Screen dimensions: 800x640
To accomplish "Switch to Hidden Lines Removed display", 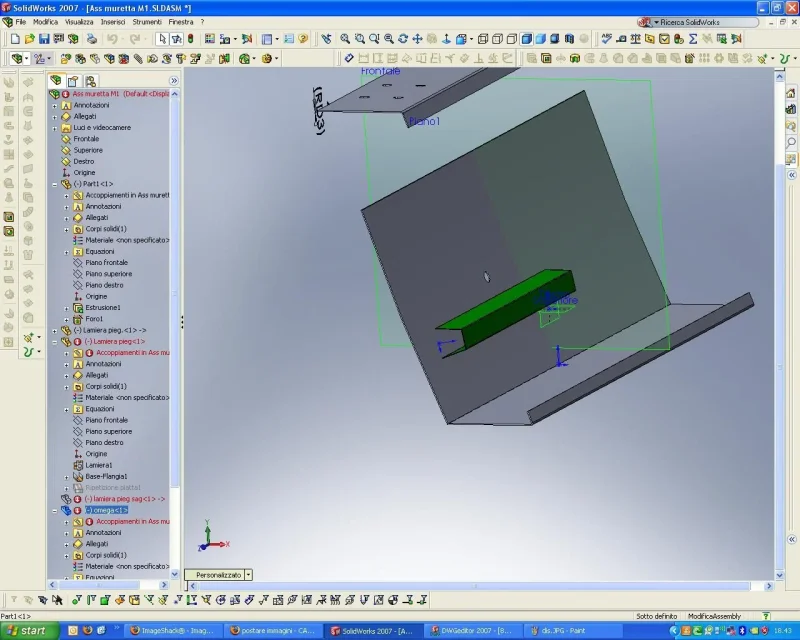I will (512, 39).
